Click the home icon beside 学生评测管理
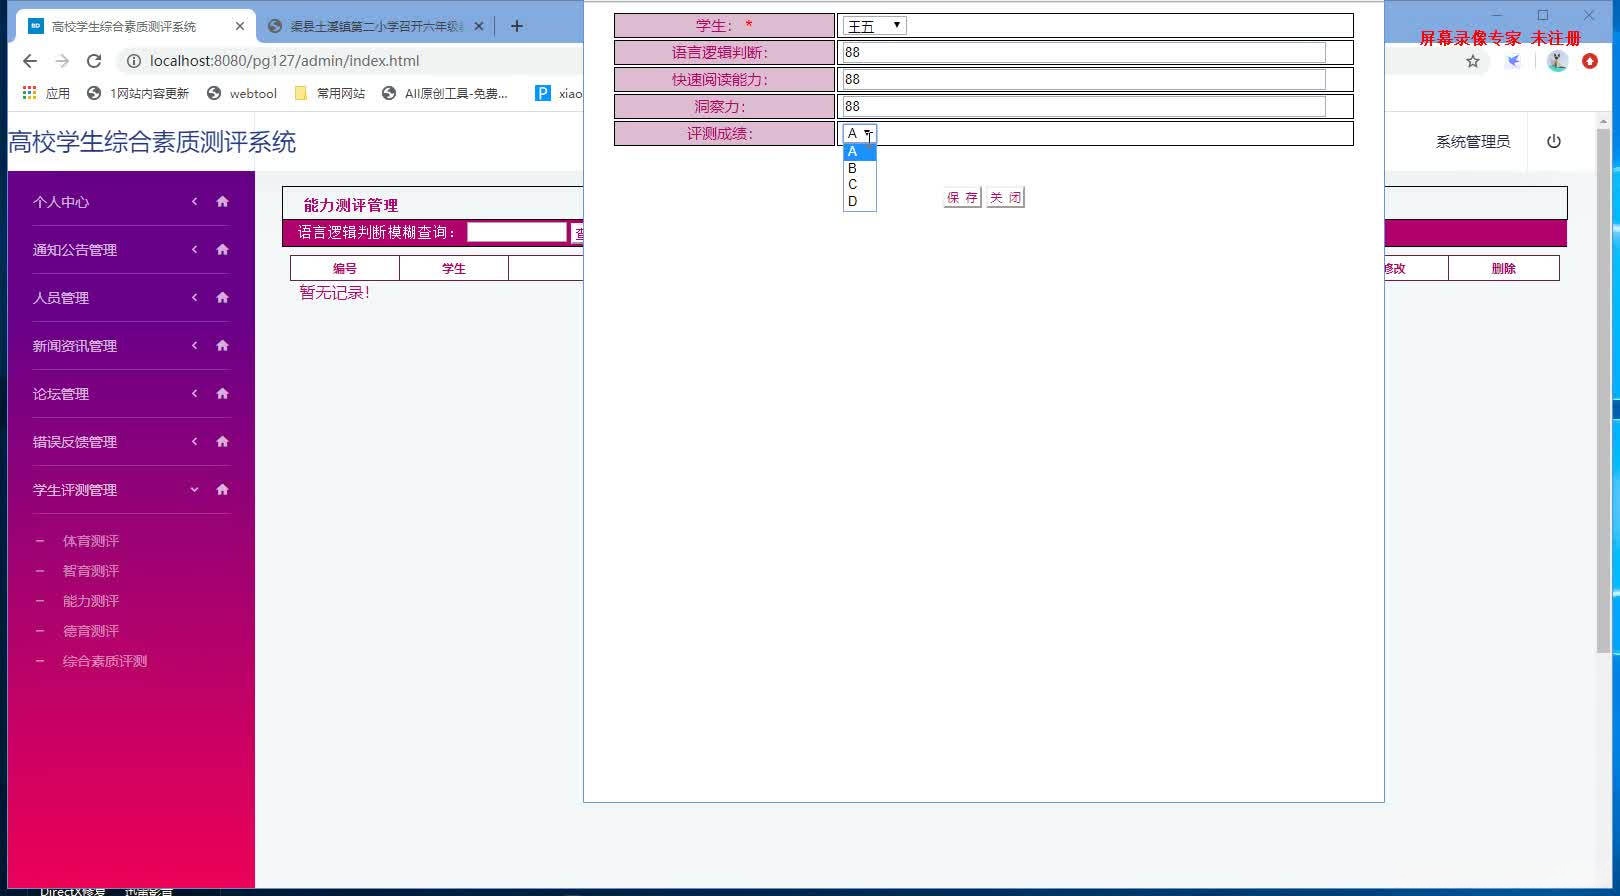 click(x=223, y=489)
